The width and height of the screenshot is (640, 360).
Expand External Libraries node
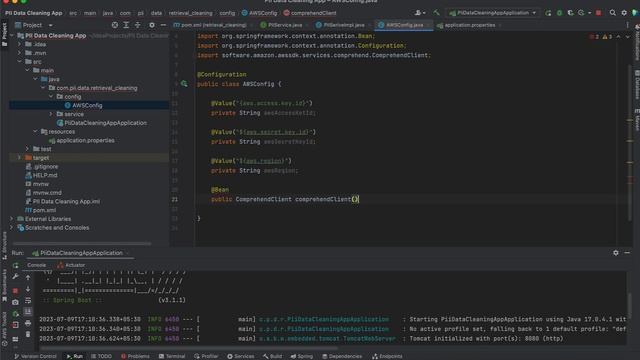click(x=11, y=219)
